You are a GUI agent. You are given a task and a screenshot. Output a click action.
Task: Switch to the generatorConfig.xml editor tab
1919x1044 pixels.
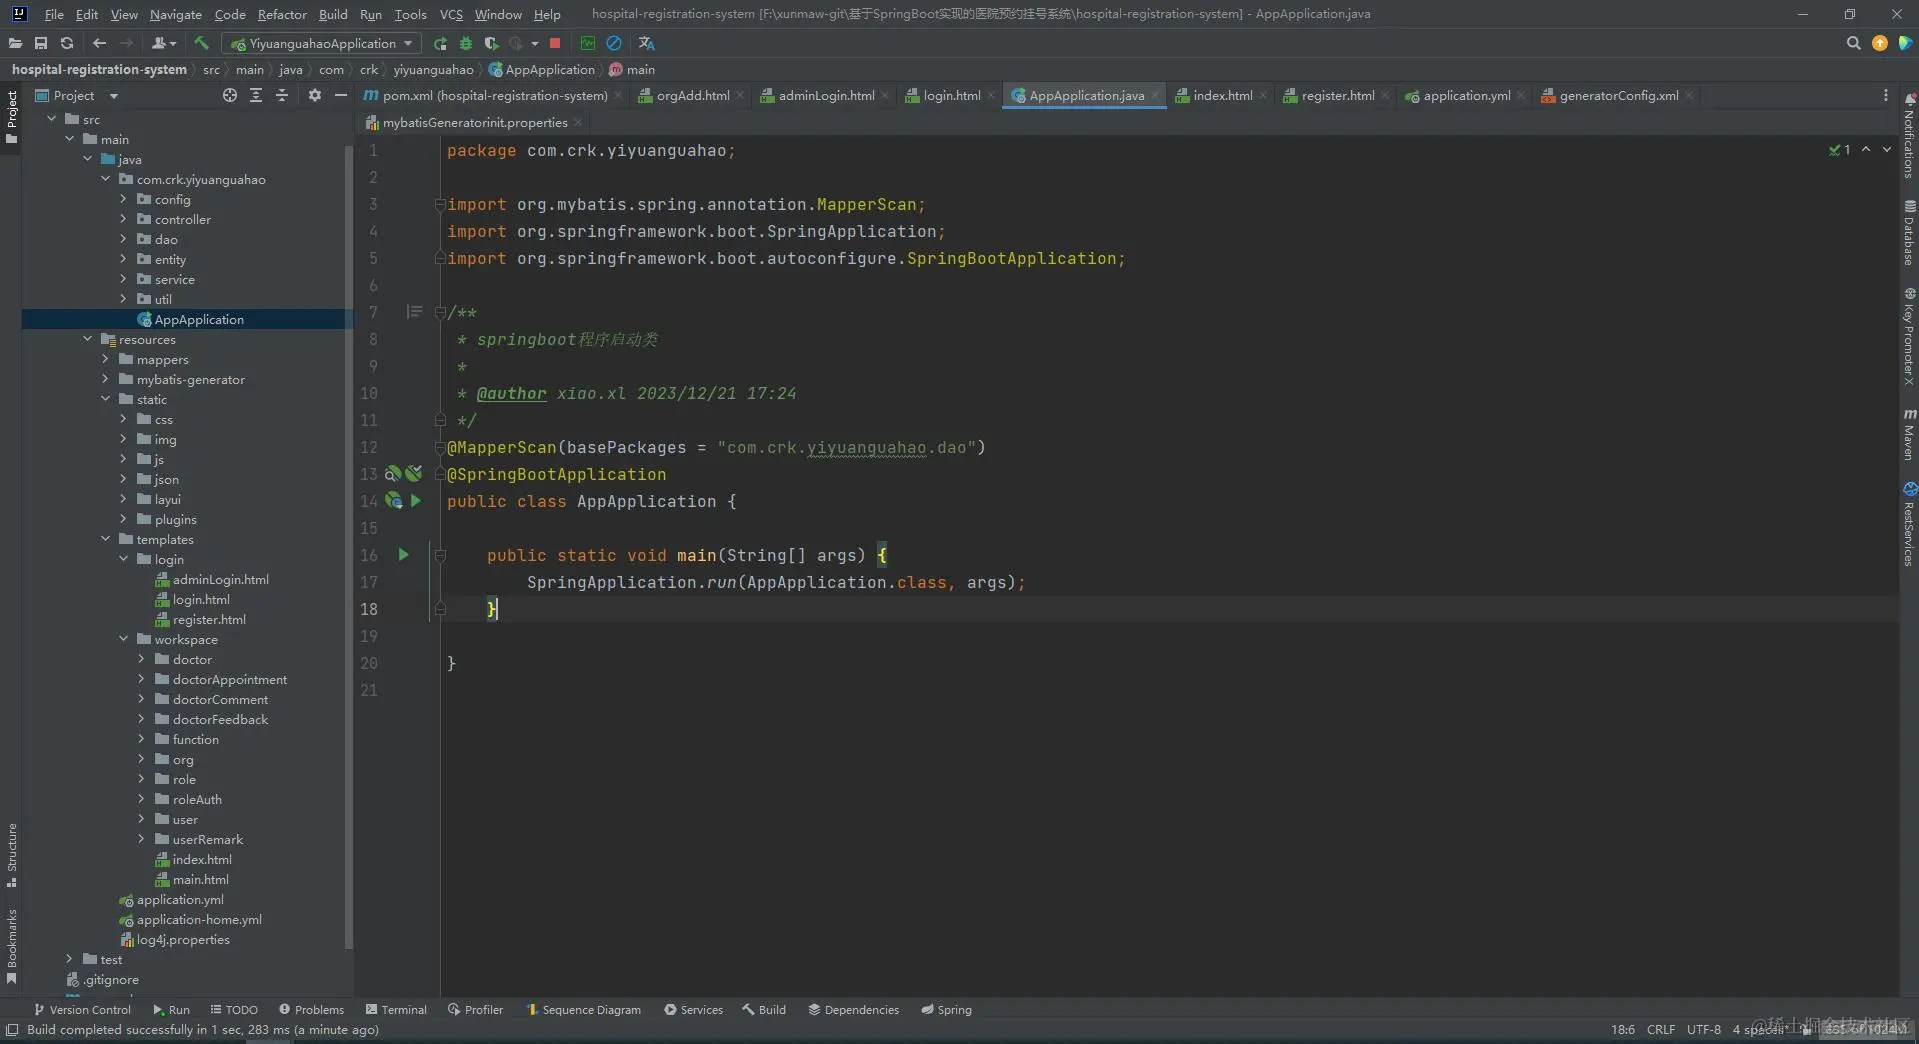[x=1618, y=95]
